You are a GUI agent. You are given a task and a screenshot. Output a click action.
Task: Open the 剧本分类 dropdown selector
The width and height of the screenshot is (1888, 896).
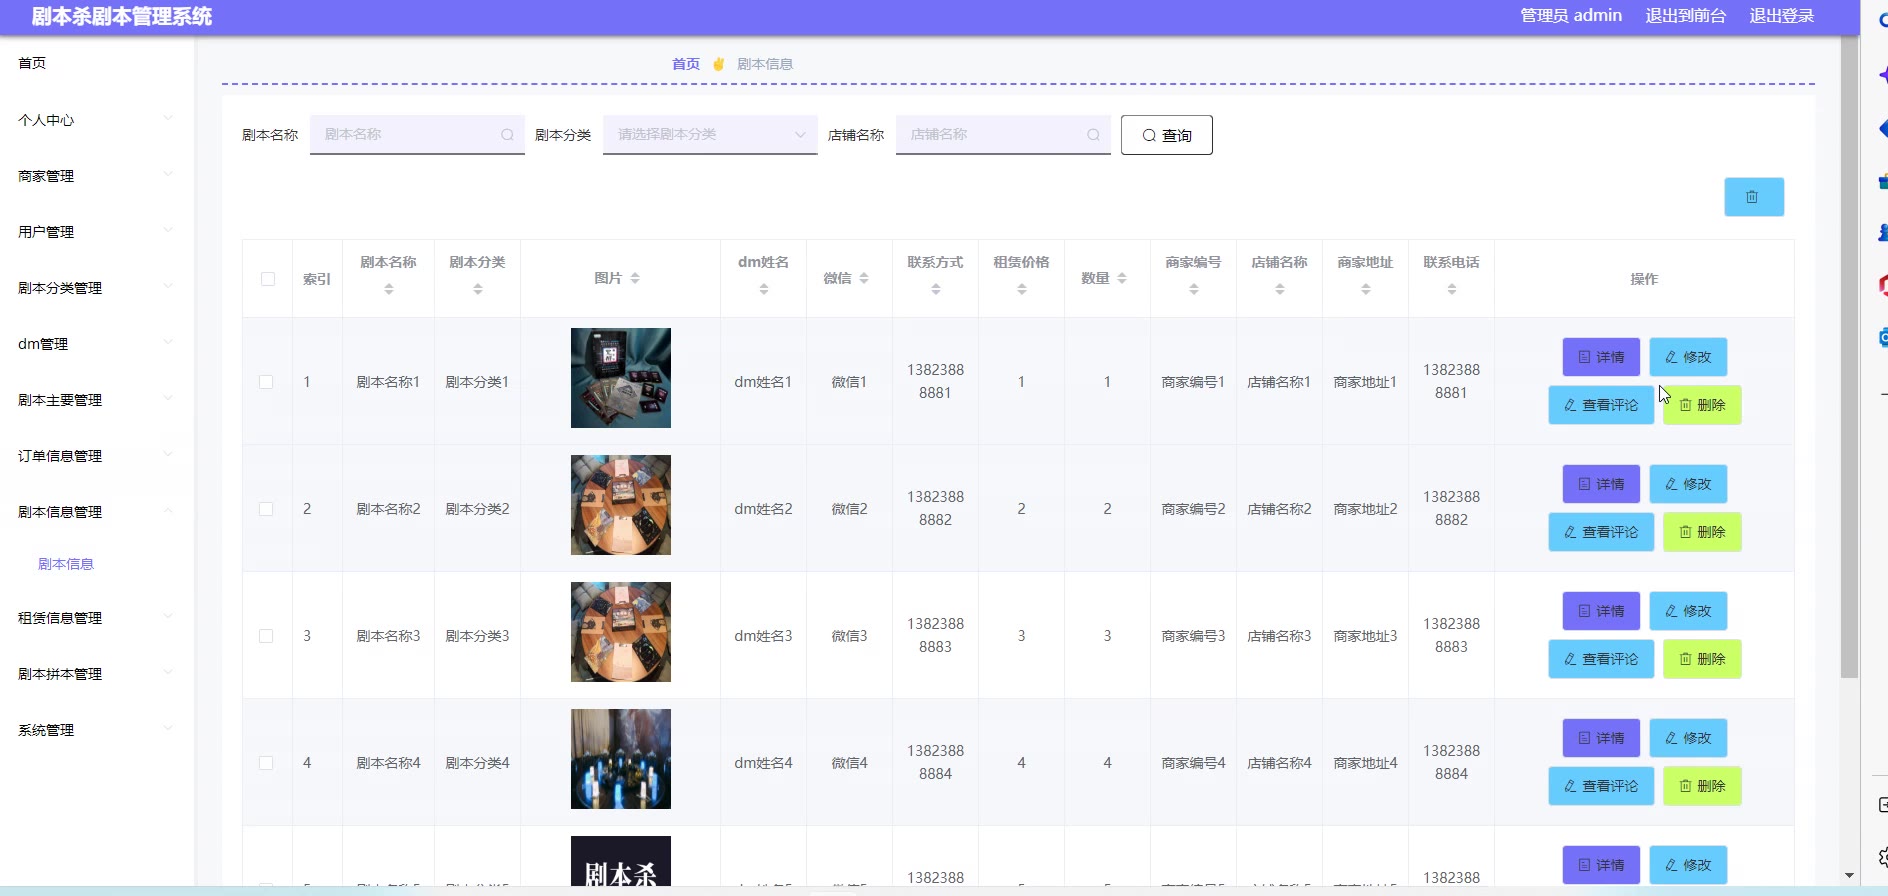709,135
